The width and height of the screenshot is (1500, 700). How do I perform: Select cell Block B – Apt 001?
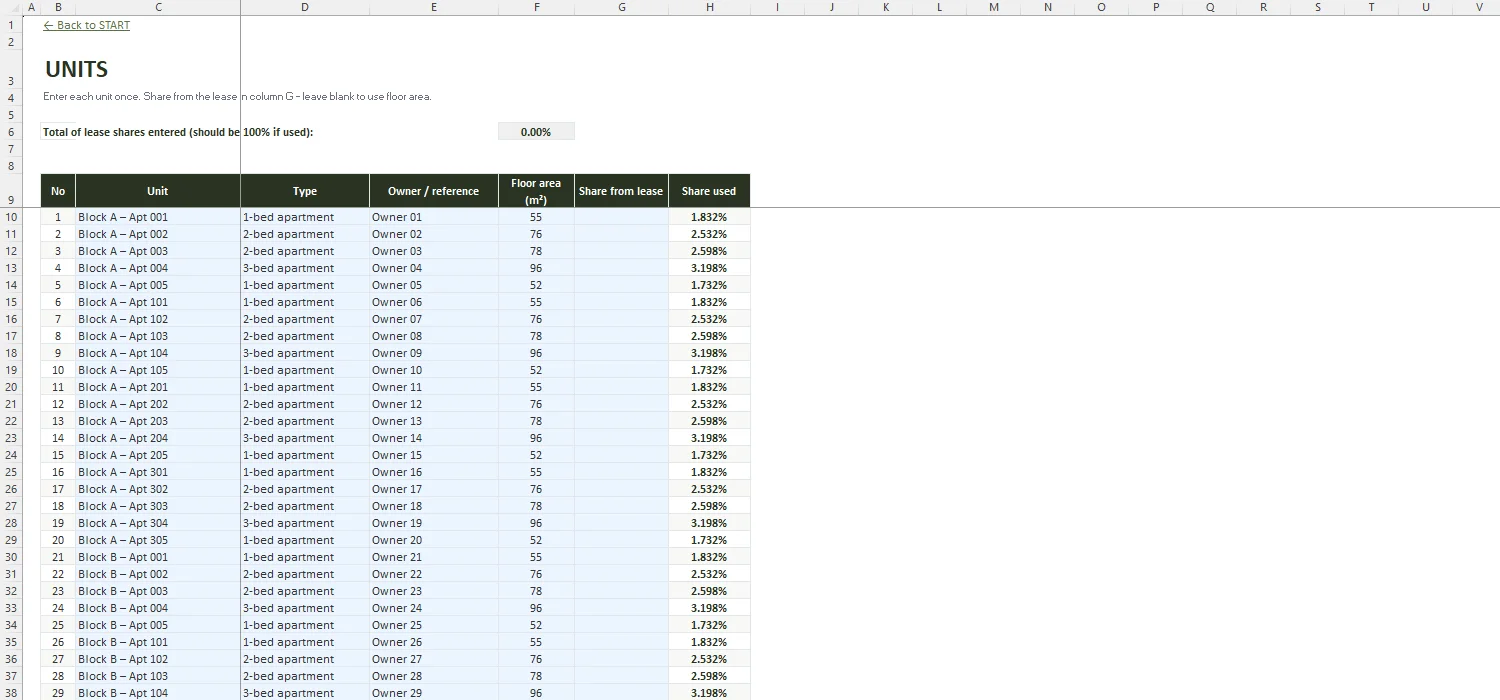click(158, 557)
